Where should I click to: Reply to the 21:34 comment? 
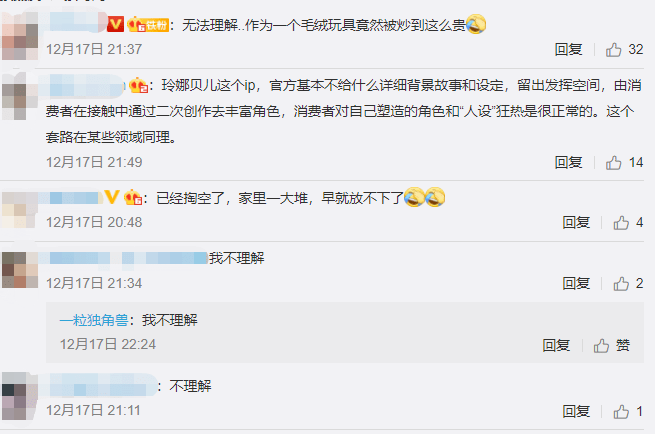point(576,284)
